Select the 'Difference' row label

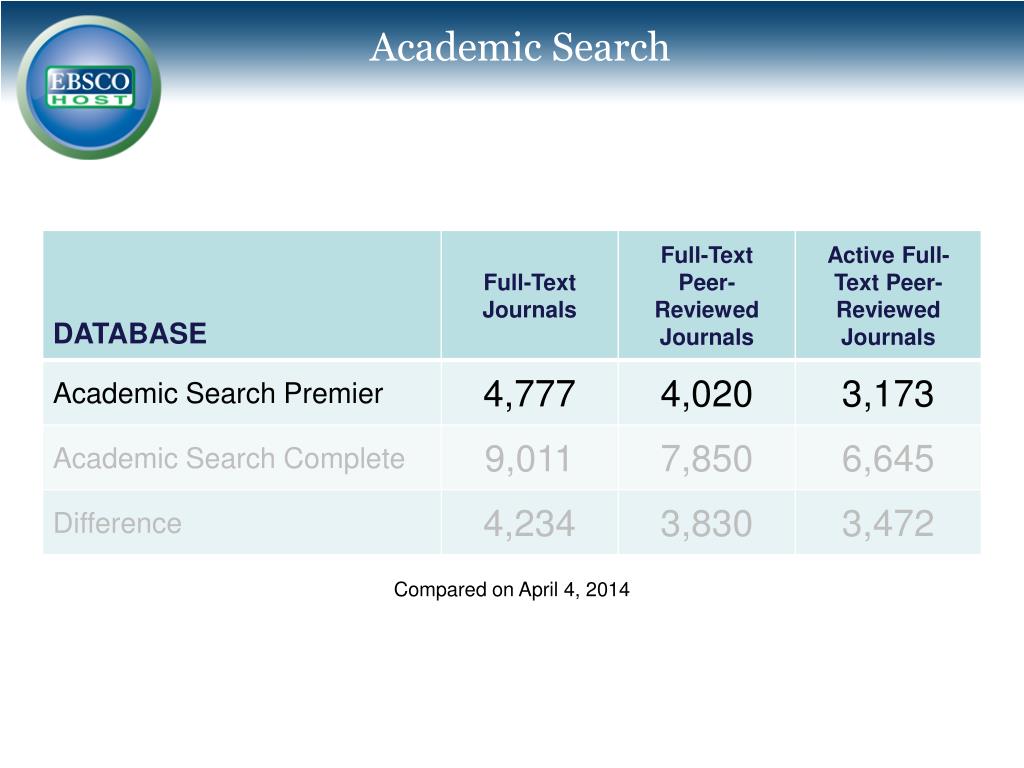coord(118,523)
